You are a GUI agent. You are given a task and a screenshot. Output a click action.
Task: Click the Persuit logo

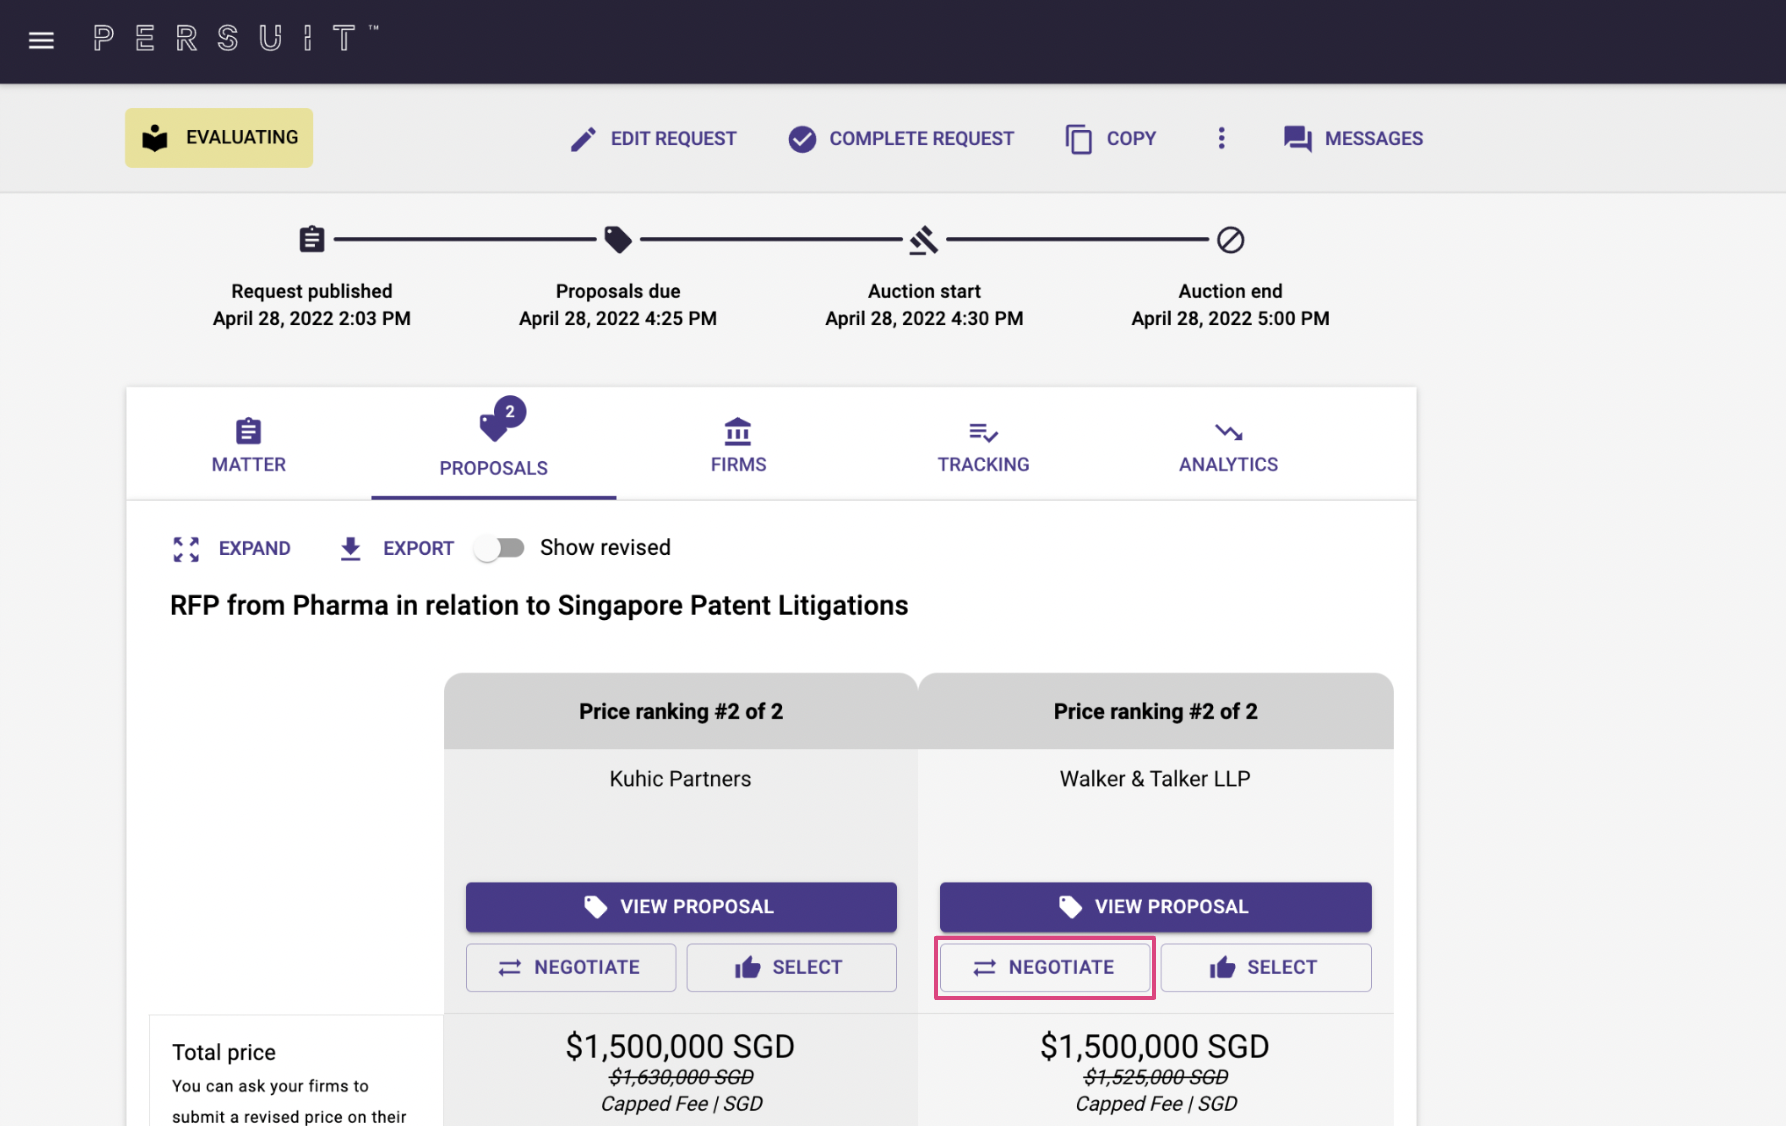pyautogui.click(x=235, y=39)
